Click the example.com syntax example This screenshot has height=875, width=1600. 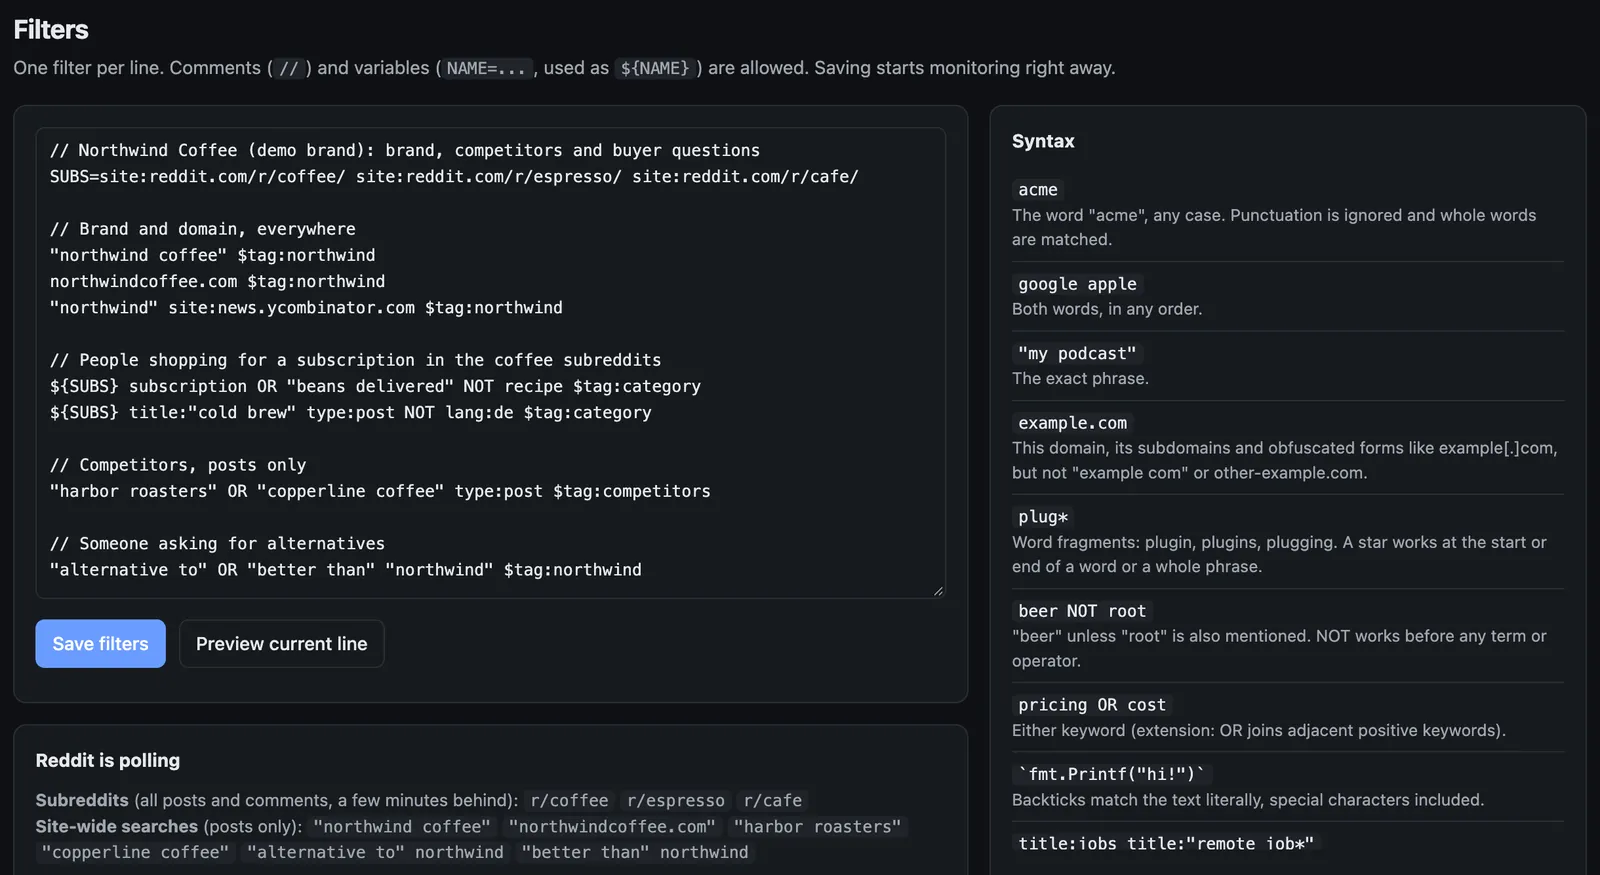(1072, 423)
